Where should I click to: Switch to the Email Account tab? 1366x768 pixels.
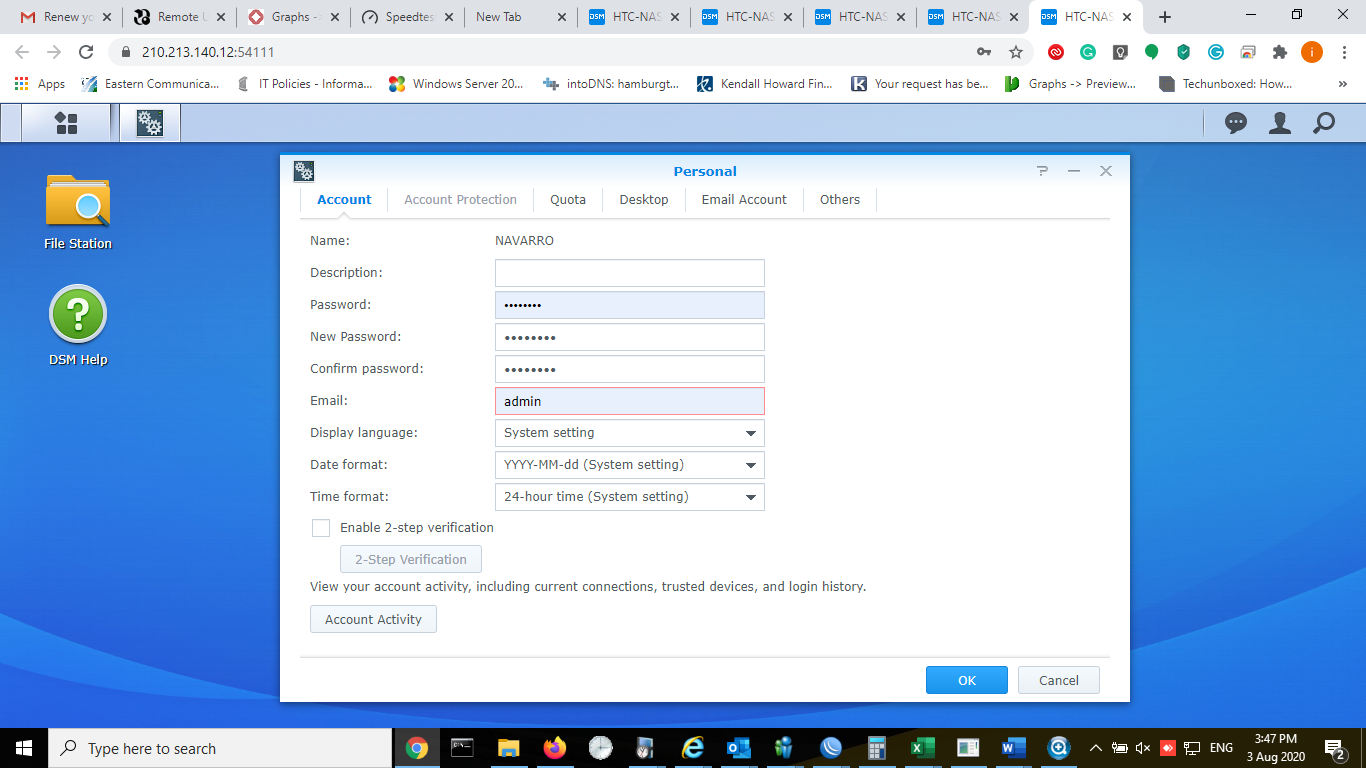(x=744, y=200)
